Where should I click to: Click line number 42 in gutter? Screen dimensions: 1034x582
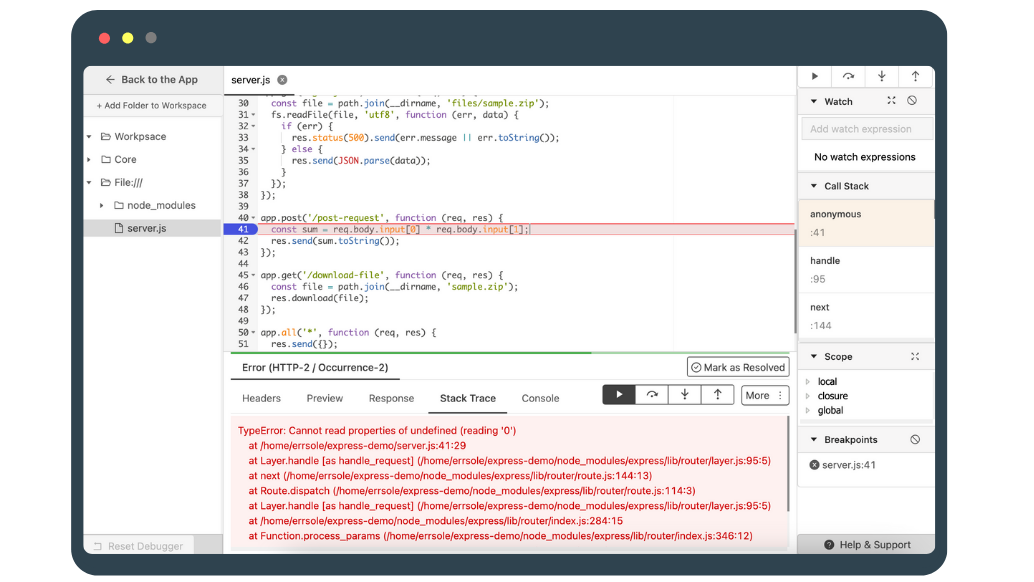tap(243, 241)
